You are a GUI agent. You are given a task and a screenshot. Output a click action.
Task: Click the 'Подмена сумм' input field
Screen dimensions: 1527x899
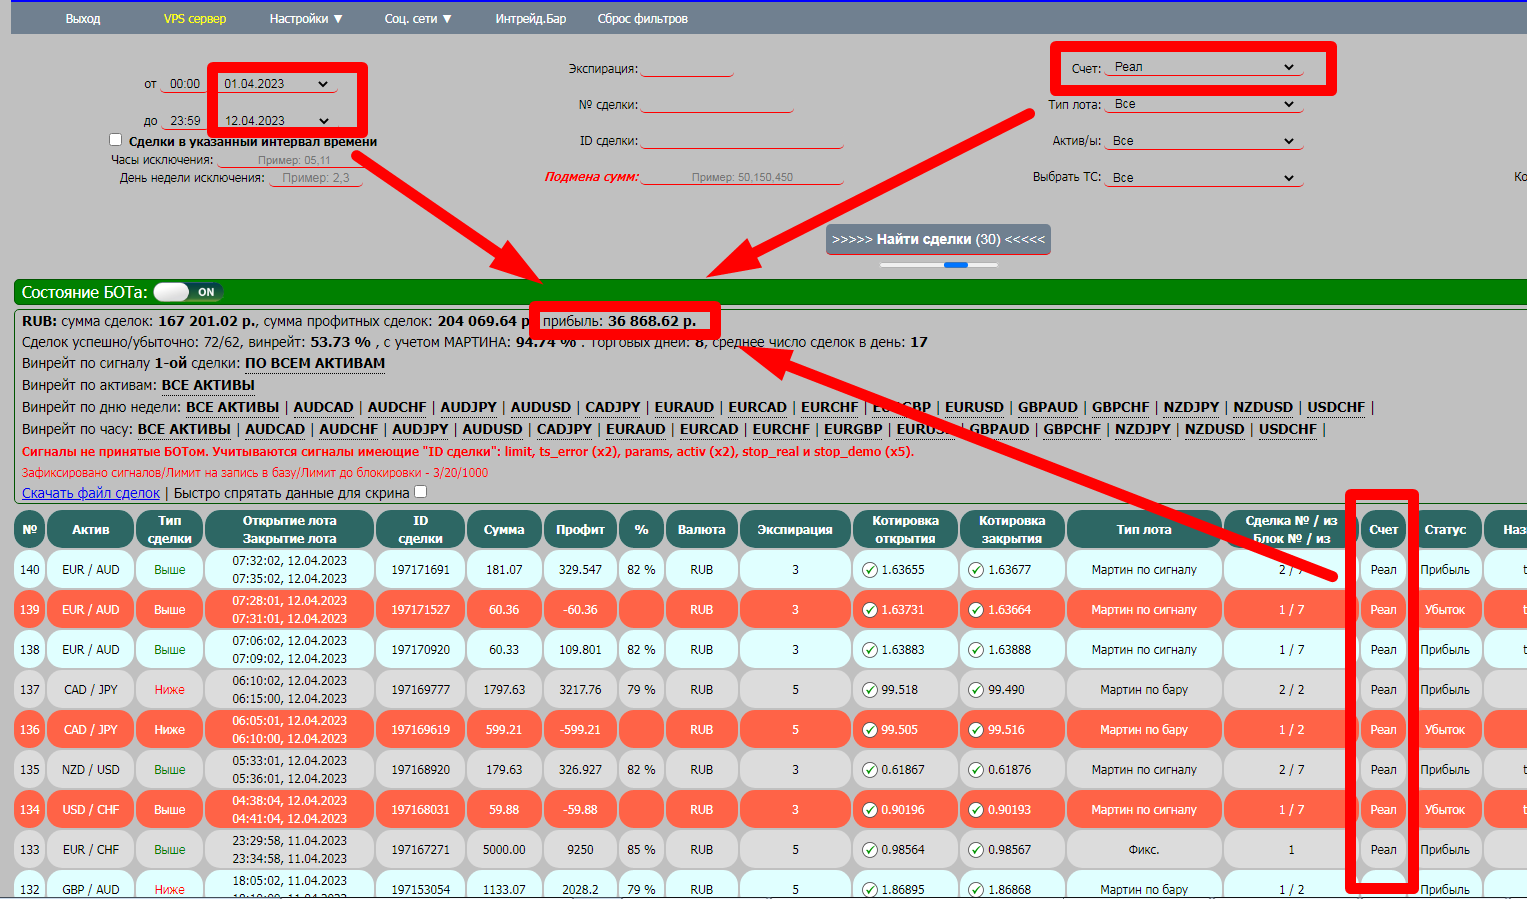point(742,177)
